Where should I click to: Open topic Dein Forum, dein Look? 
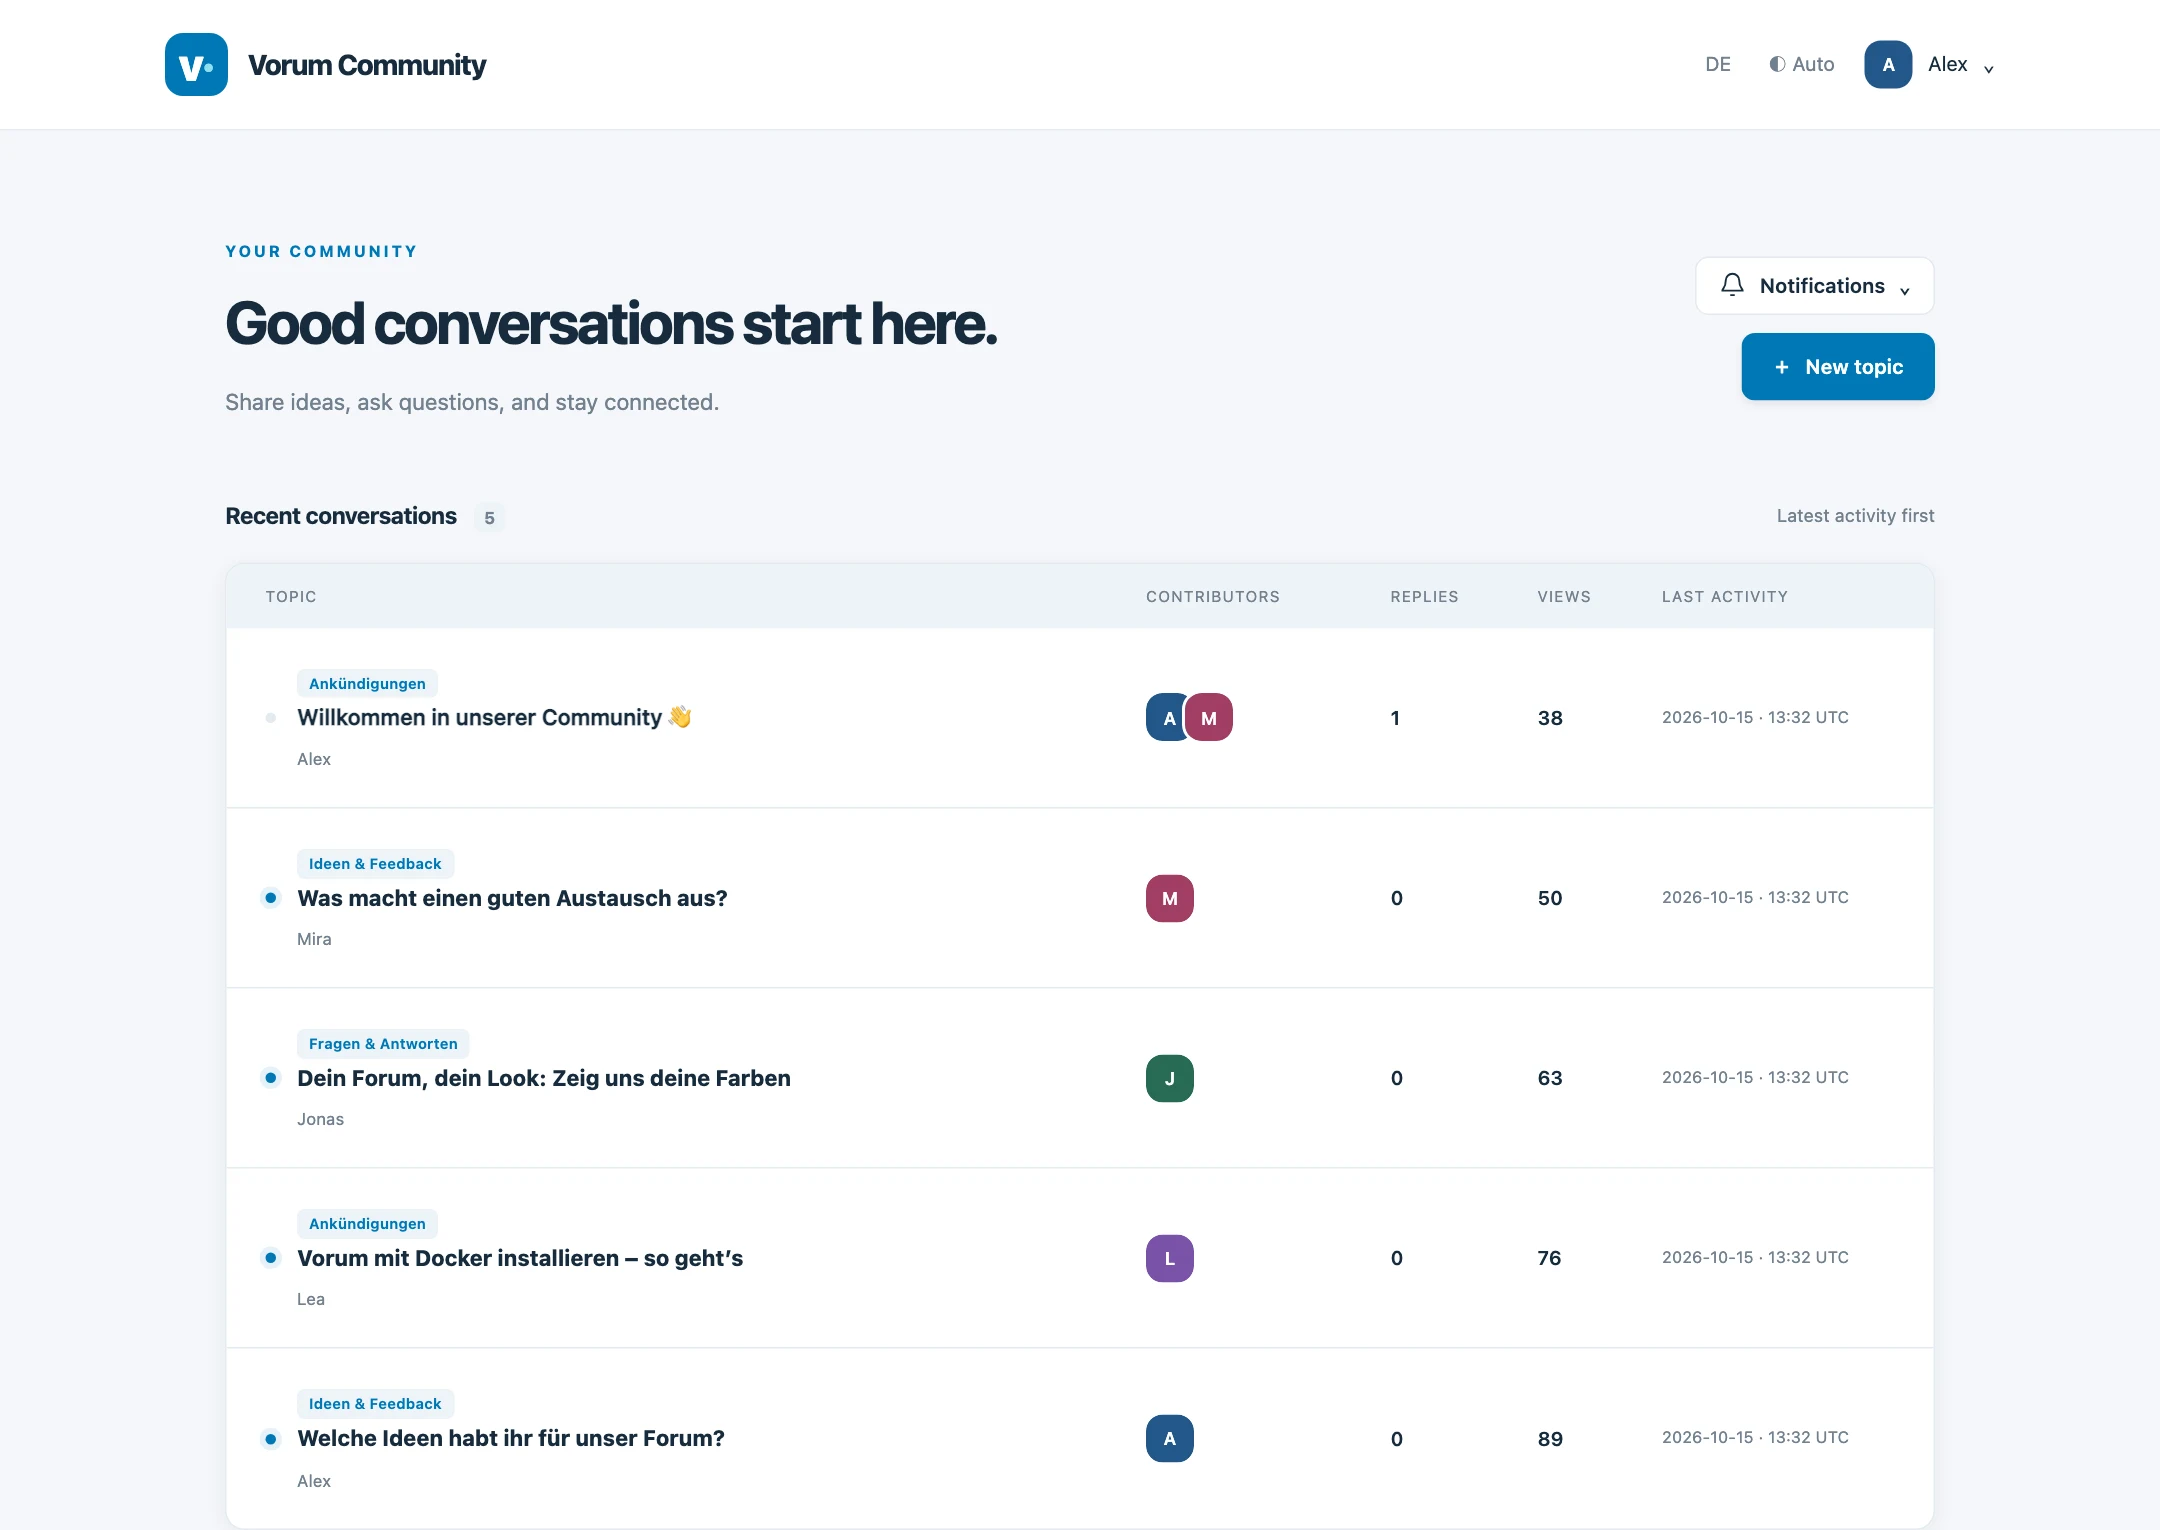pyautogui.click(x=544, y=1078)
